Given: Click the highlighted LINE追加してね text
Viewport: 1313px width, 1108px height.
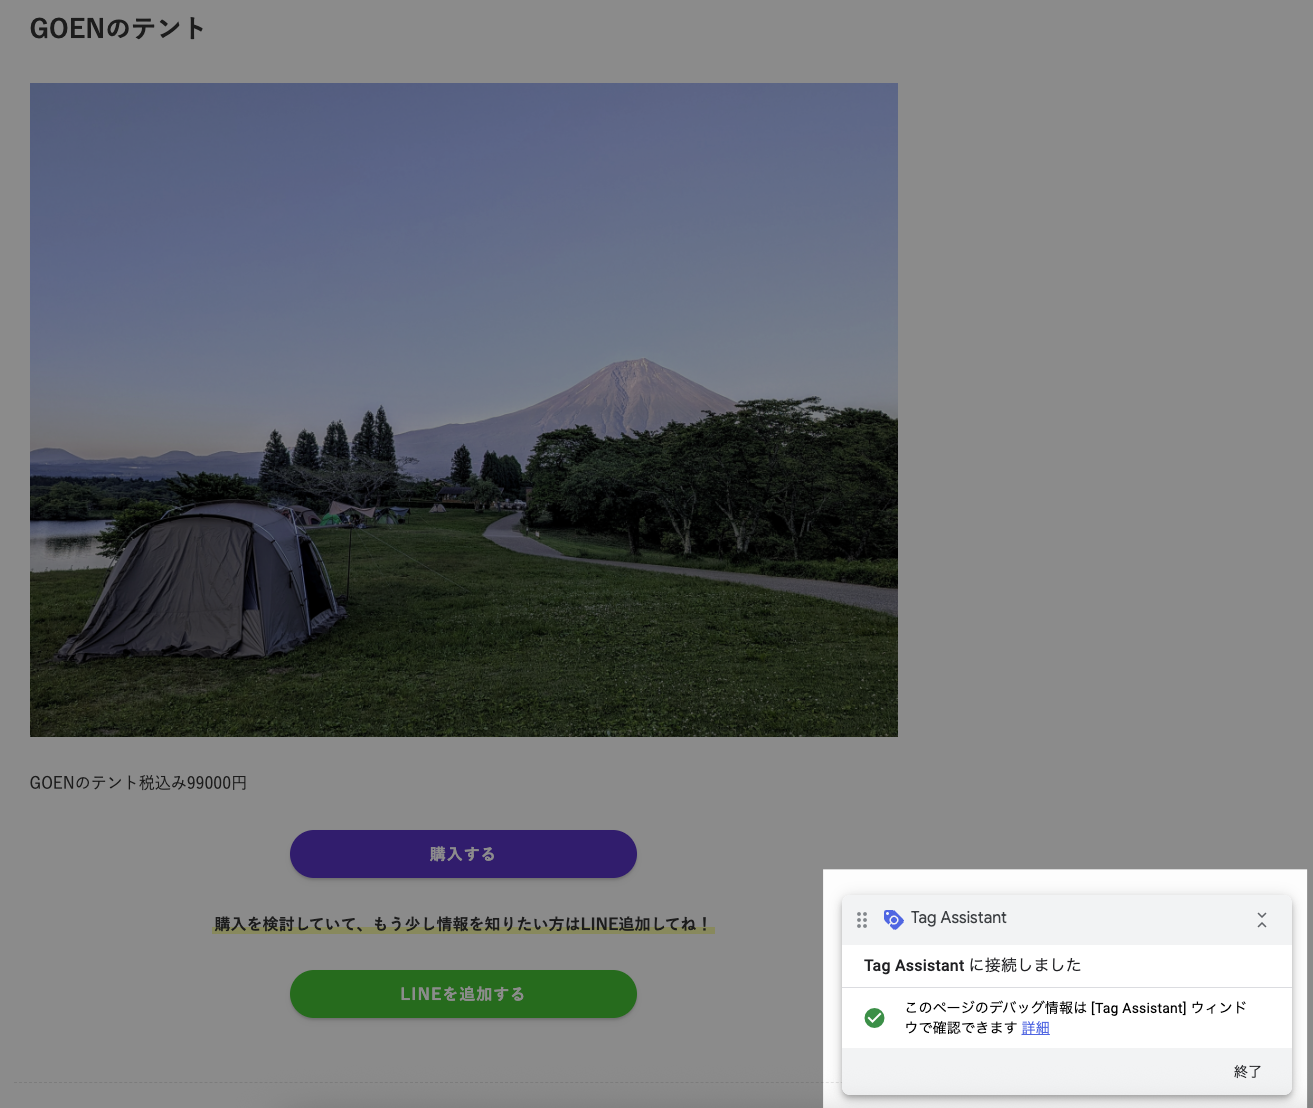Looking at the screenshot, I should (x=463, y=924).
